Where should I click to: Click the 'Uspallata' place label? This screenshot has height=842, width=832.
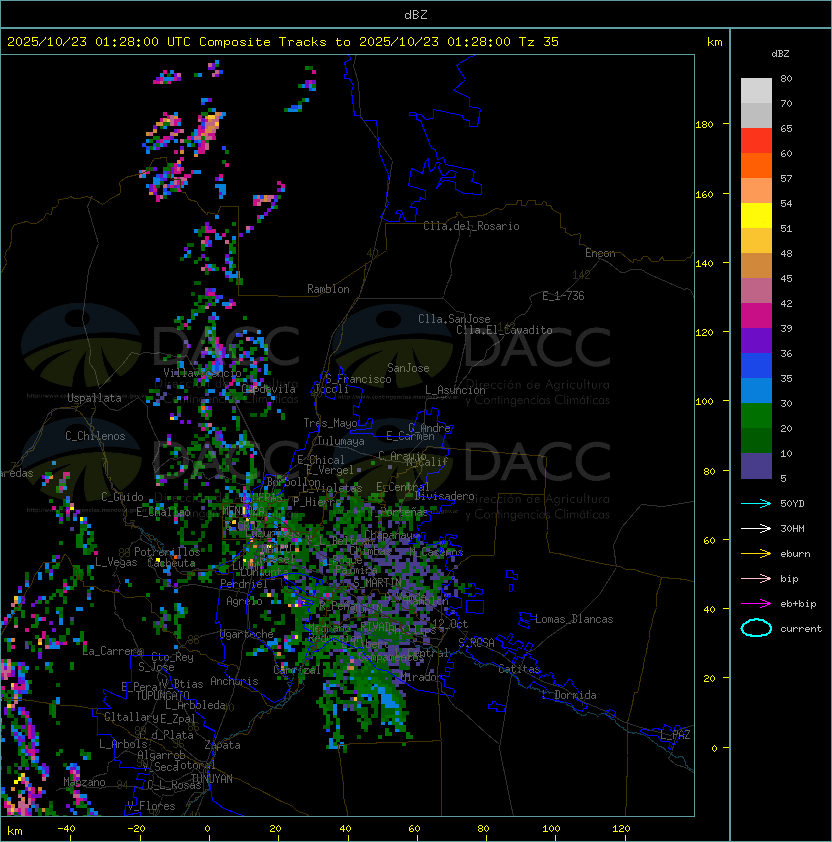click(x=94, y=398)
